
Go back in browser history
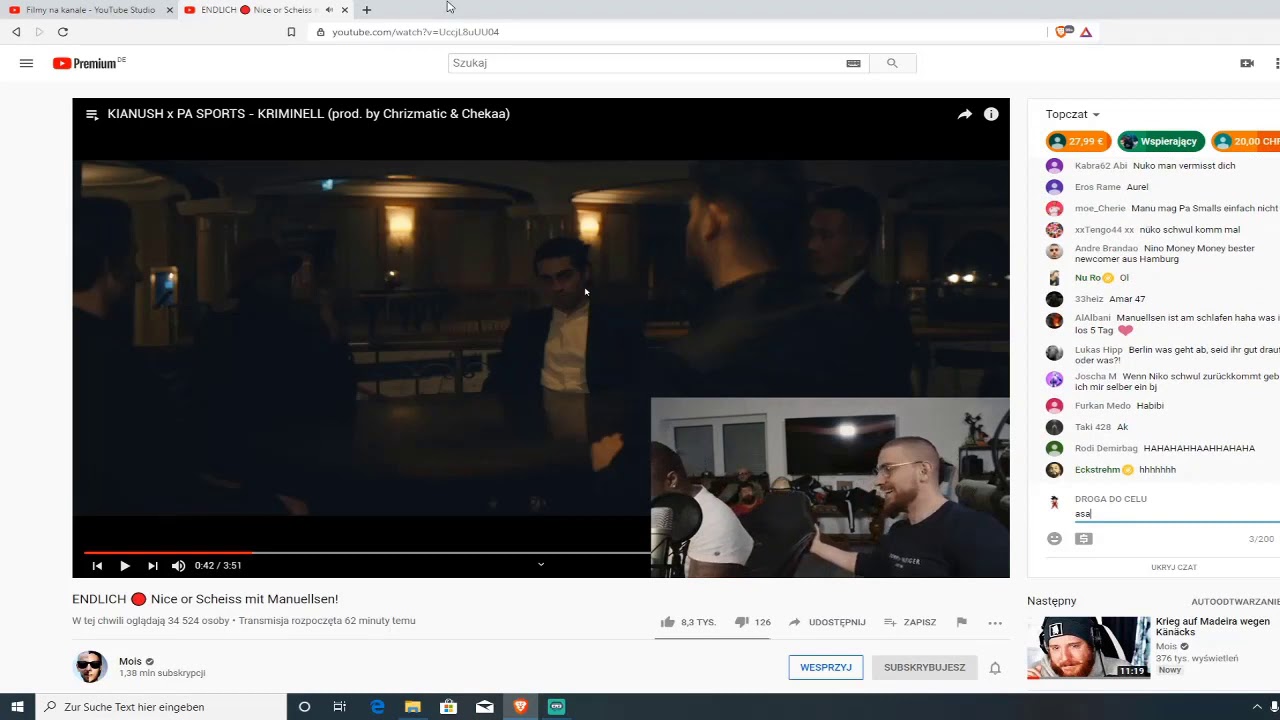(16, 32)
